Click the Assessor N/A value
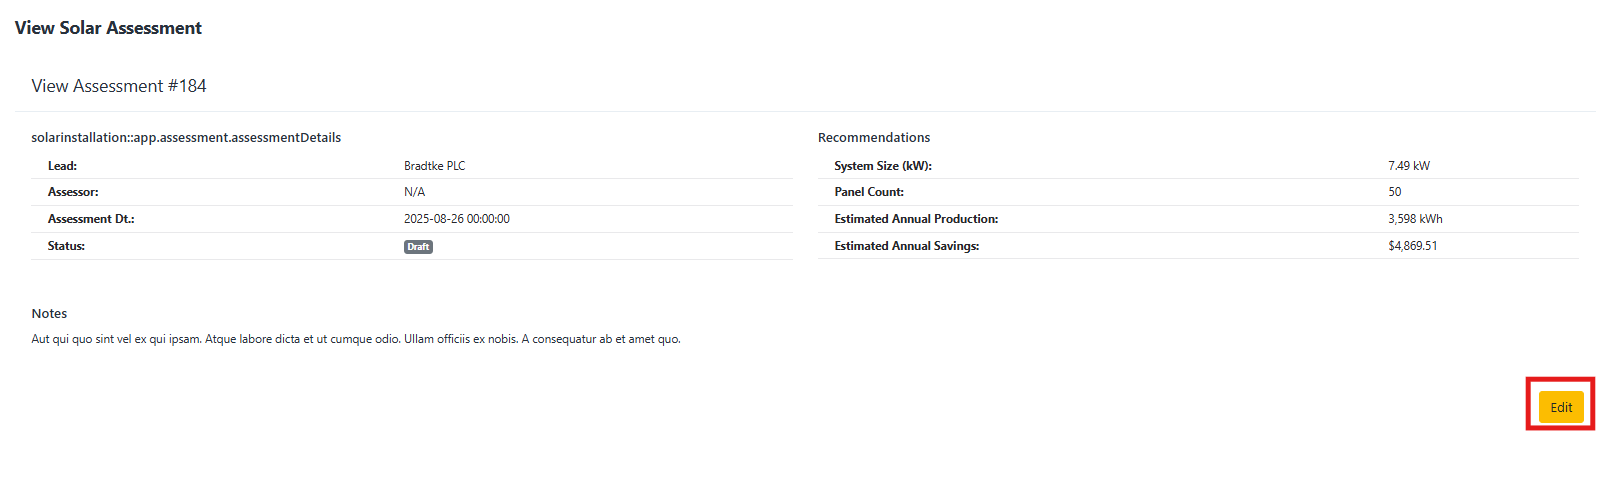The image size is (1610, 492). (x=414, y=192)
